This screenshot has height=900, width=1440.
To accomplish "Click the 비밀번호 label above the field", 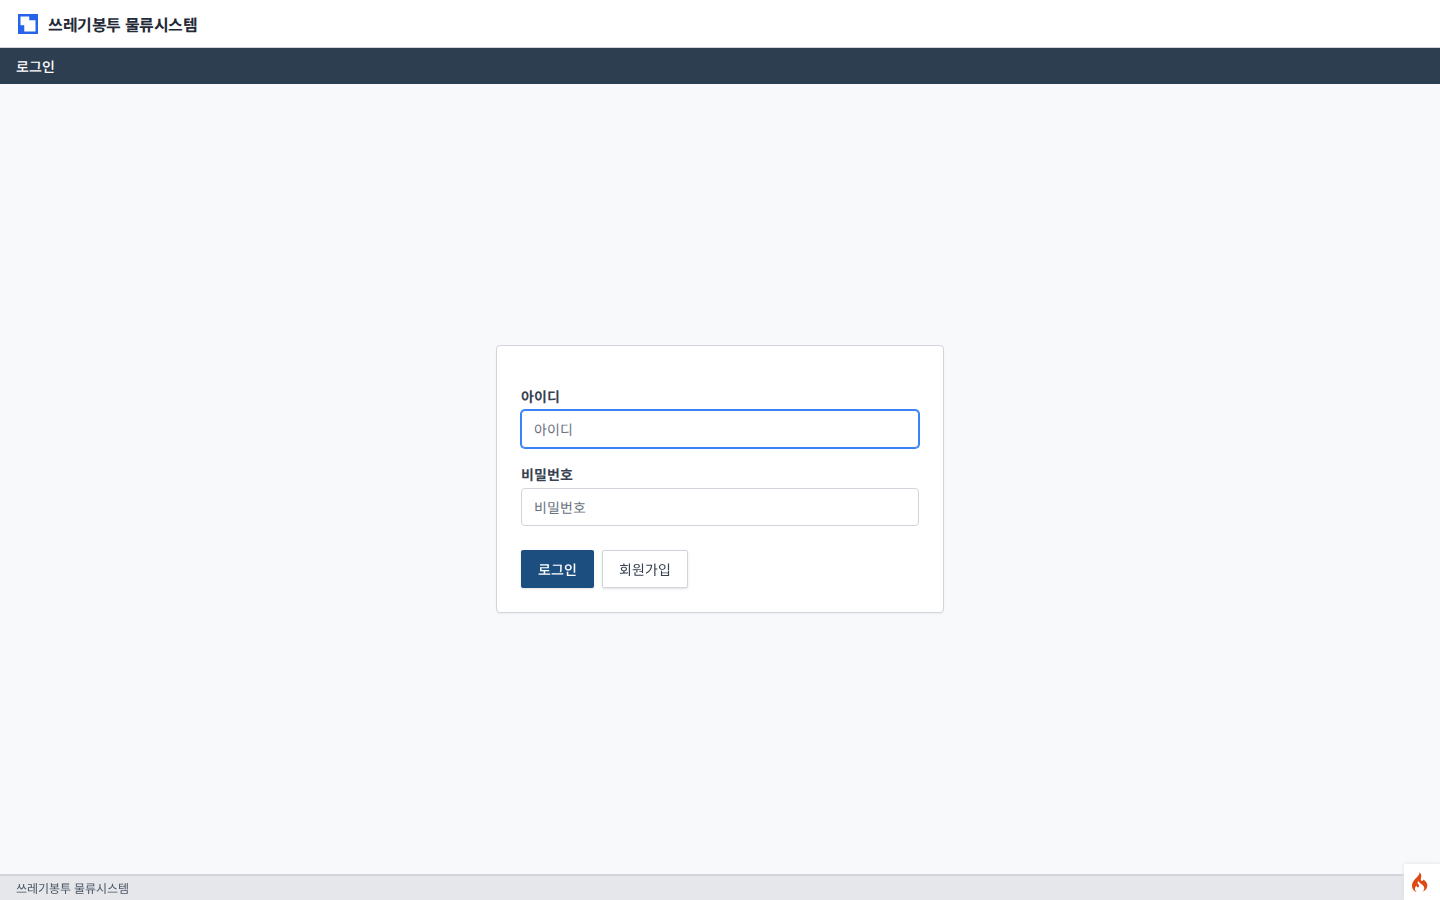I will [547, 475].
